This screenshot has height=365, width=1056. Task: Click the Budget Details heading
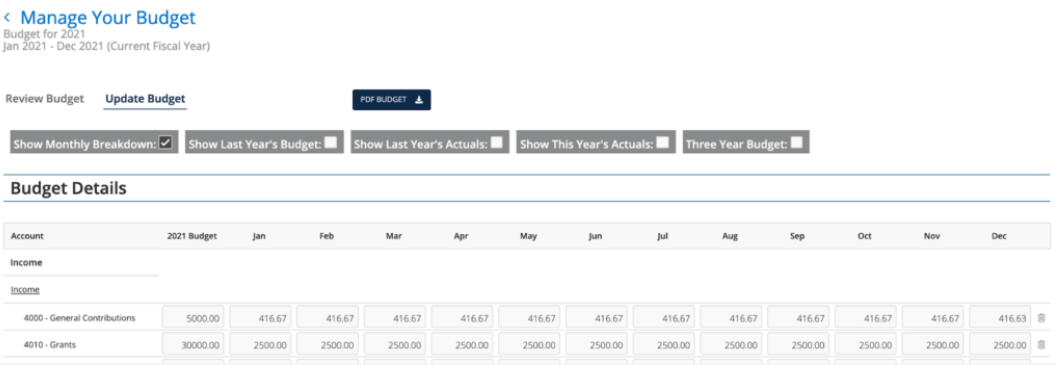[69, 189]
